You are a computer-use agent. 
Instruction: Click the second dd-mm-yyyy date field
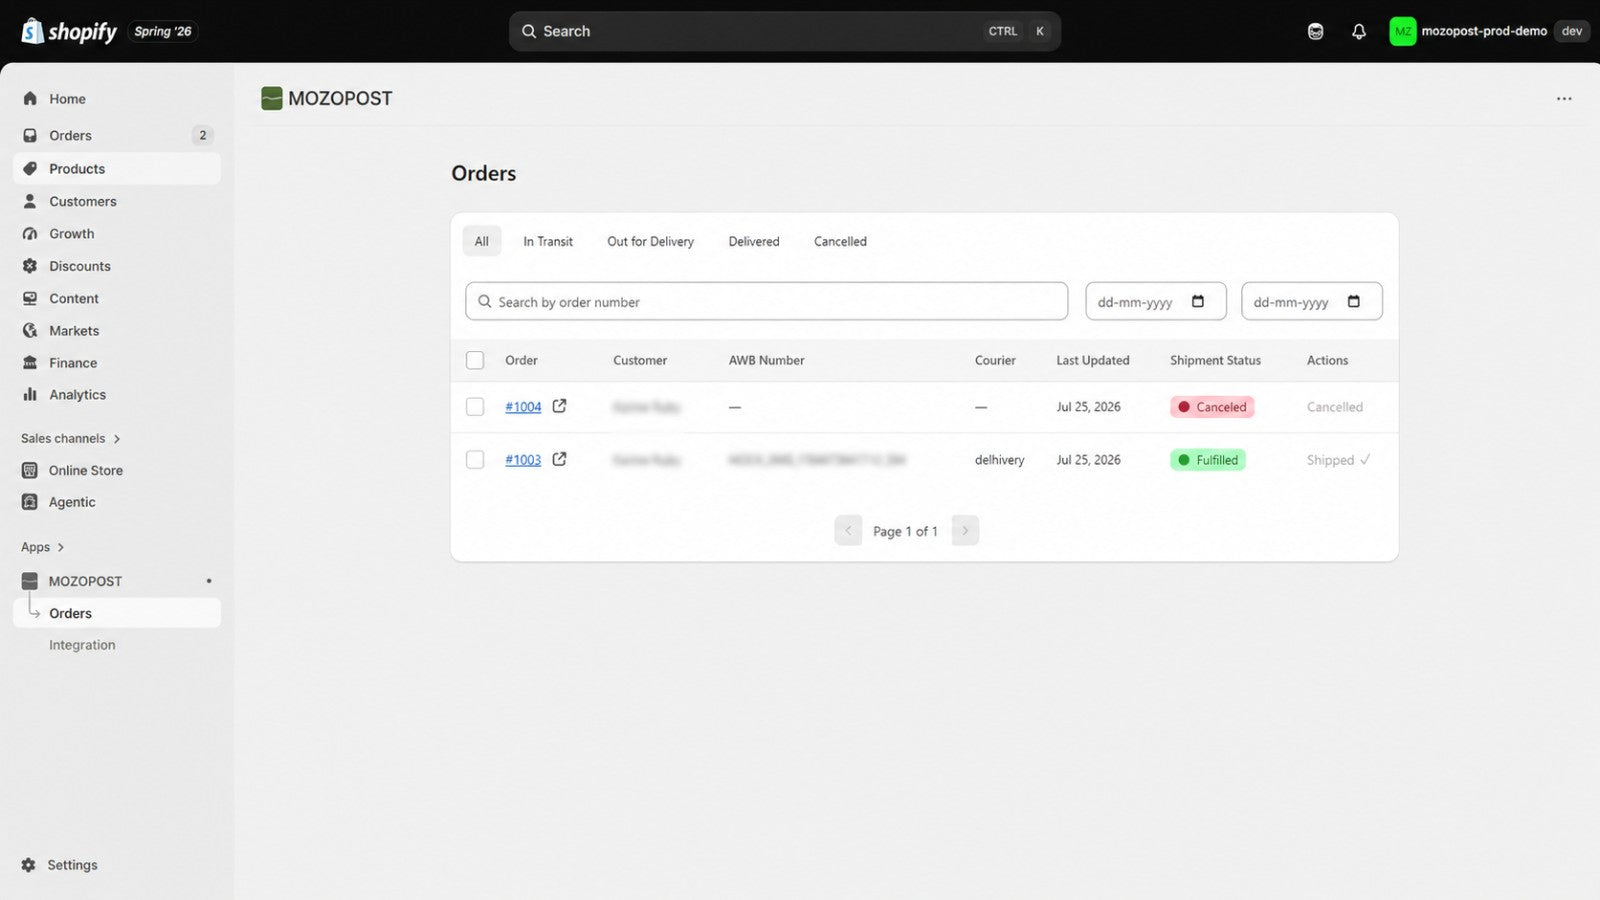point(1312,301)
